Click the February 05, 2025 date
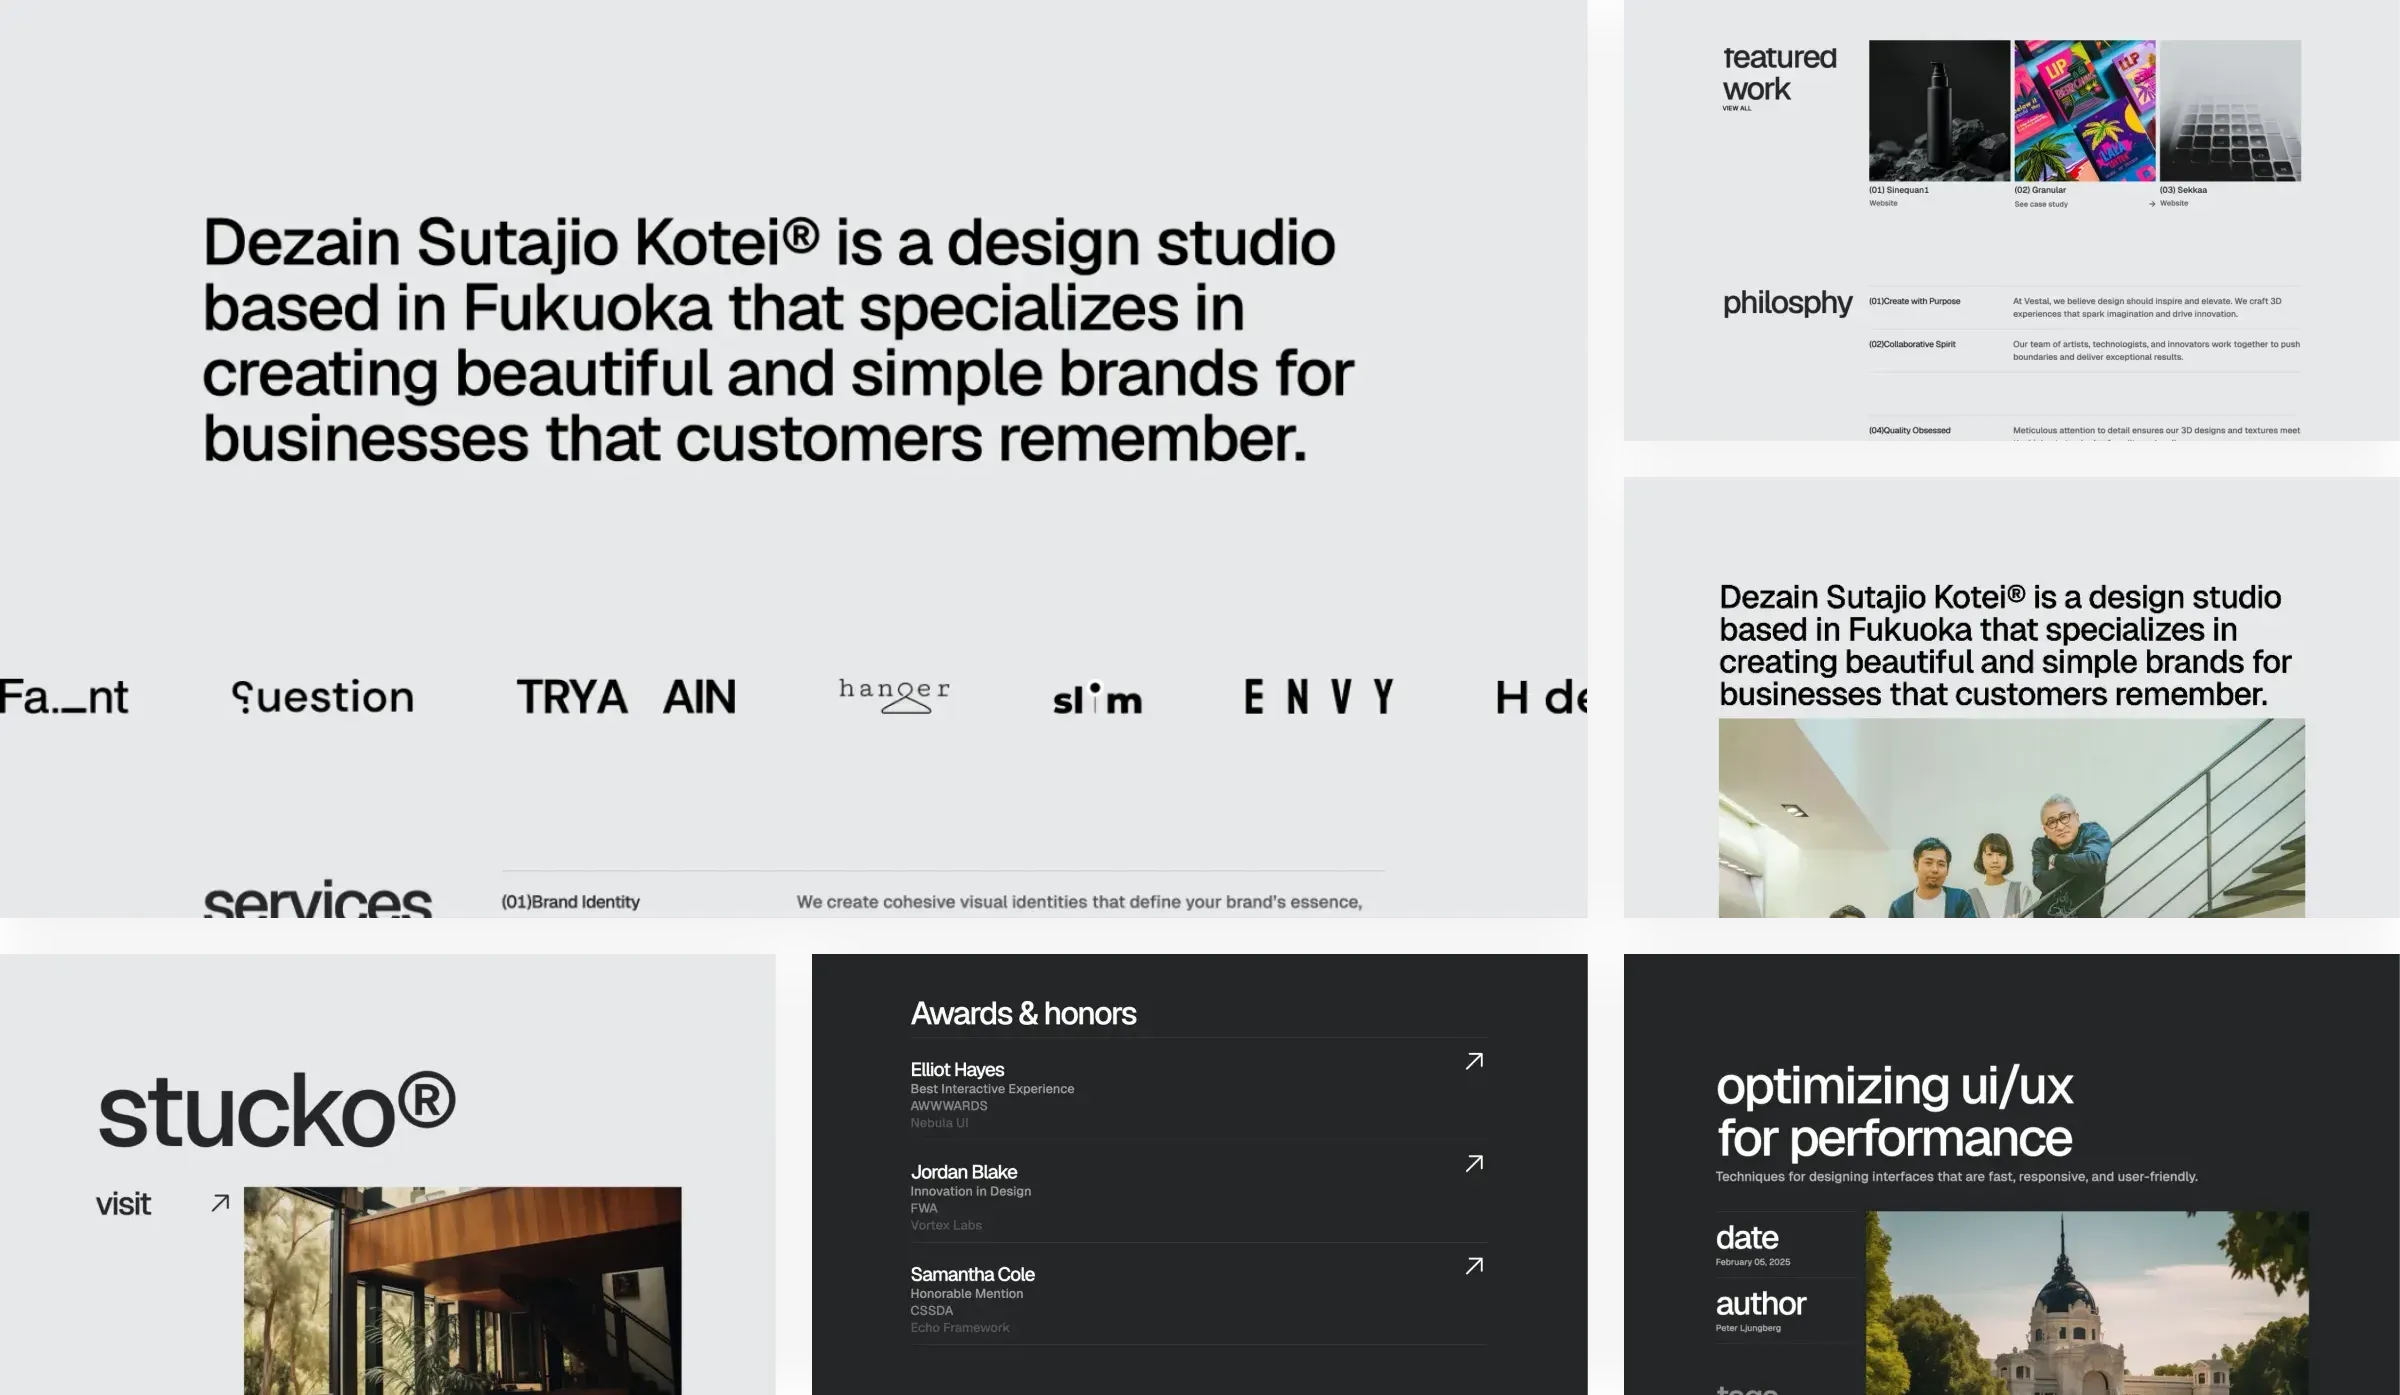The height and width of the screenshot is (1395, 2400). [x=1752, y=1262]
